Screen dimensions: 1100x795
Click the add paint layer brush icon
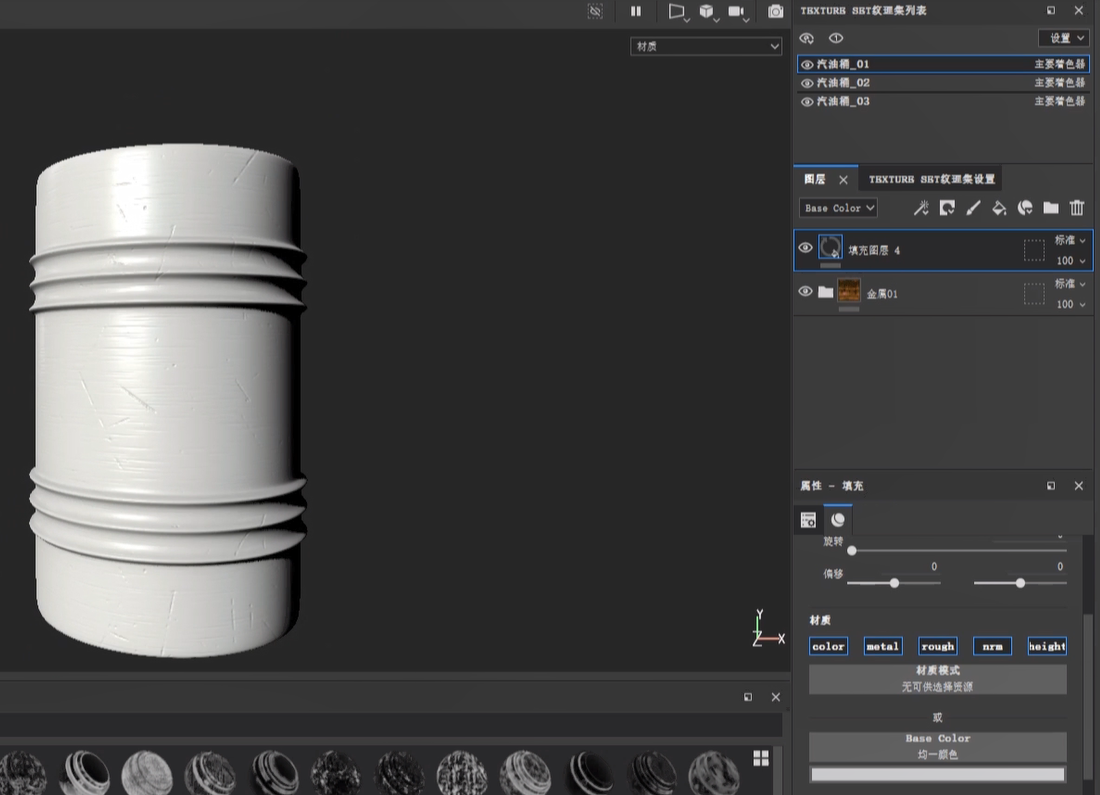click(x=973, y=208)
